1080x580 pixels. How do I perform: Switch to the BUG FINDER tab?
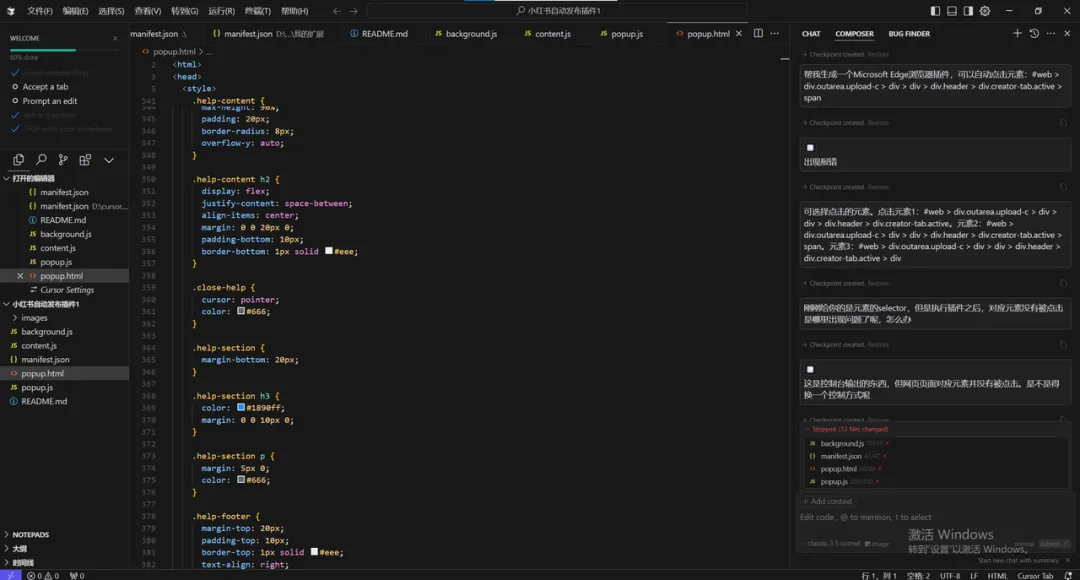[x=908, y=34]
